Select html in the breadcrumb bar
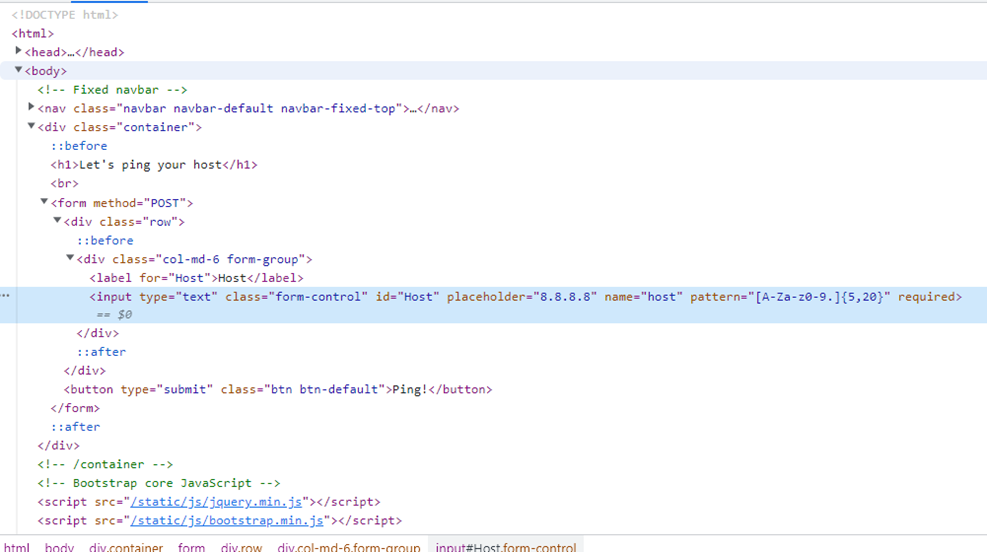Viewport: 987px width, 552px height. coord(17,547)
